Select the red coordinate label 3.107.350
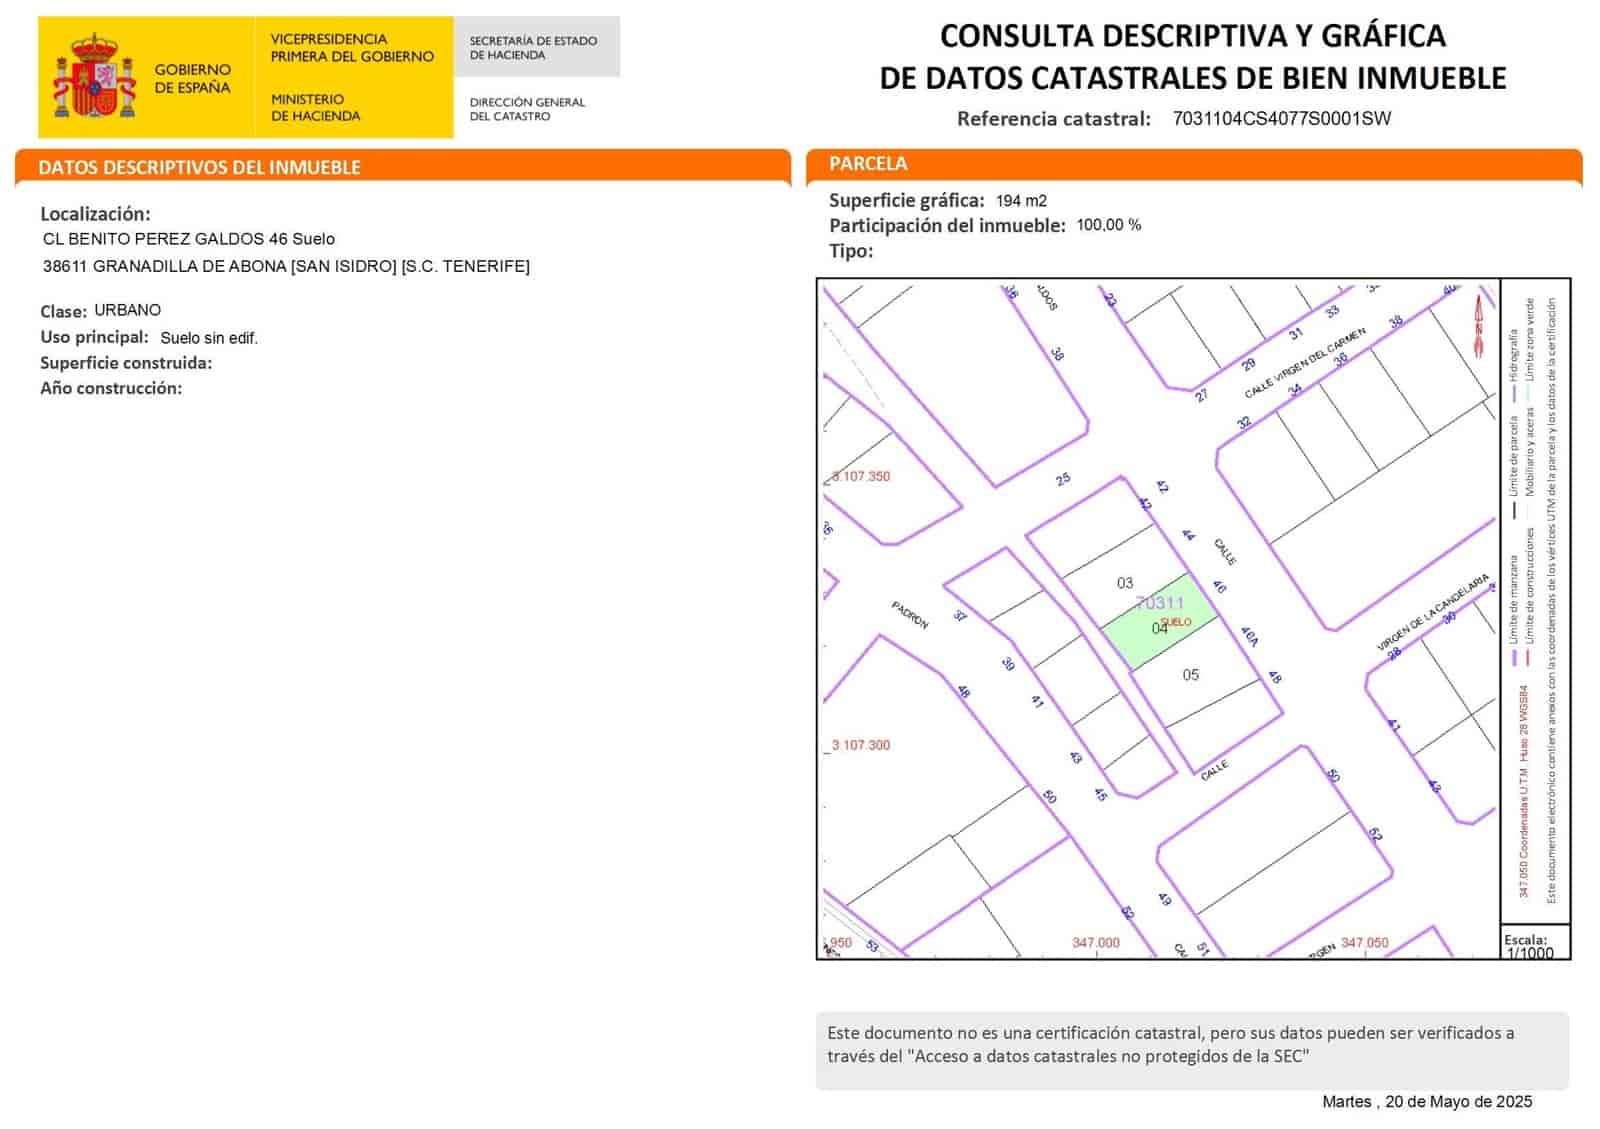Image resolution: width=1600 pixels, height=1129 pixels. (861, 477)
